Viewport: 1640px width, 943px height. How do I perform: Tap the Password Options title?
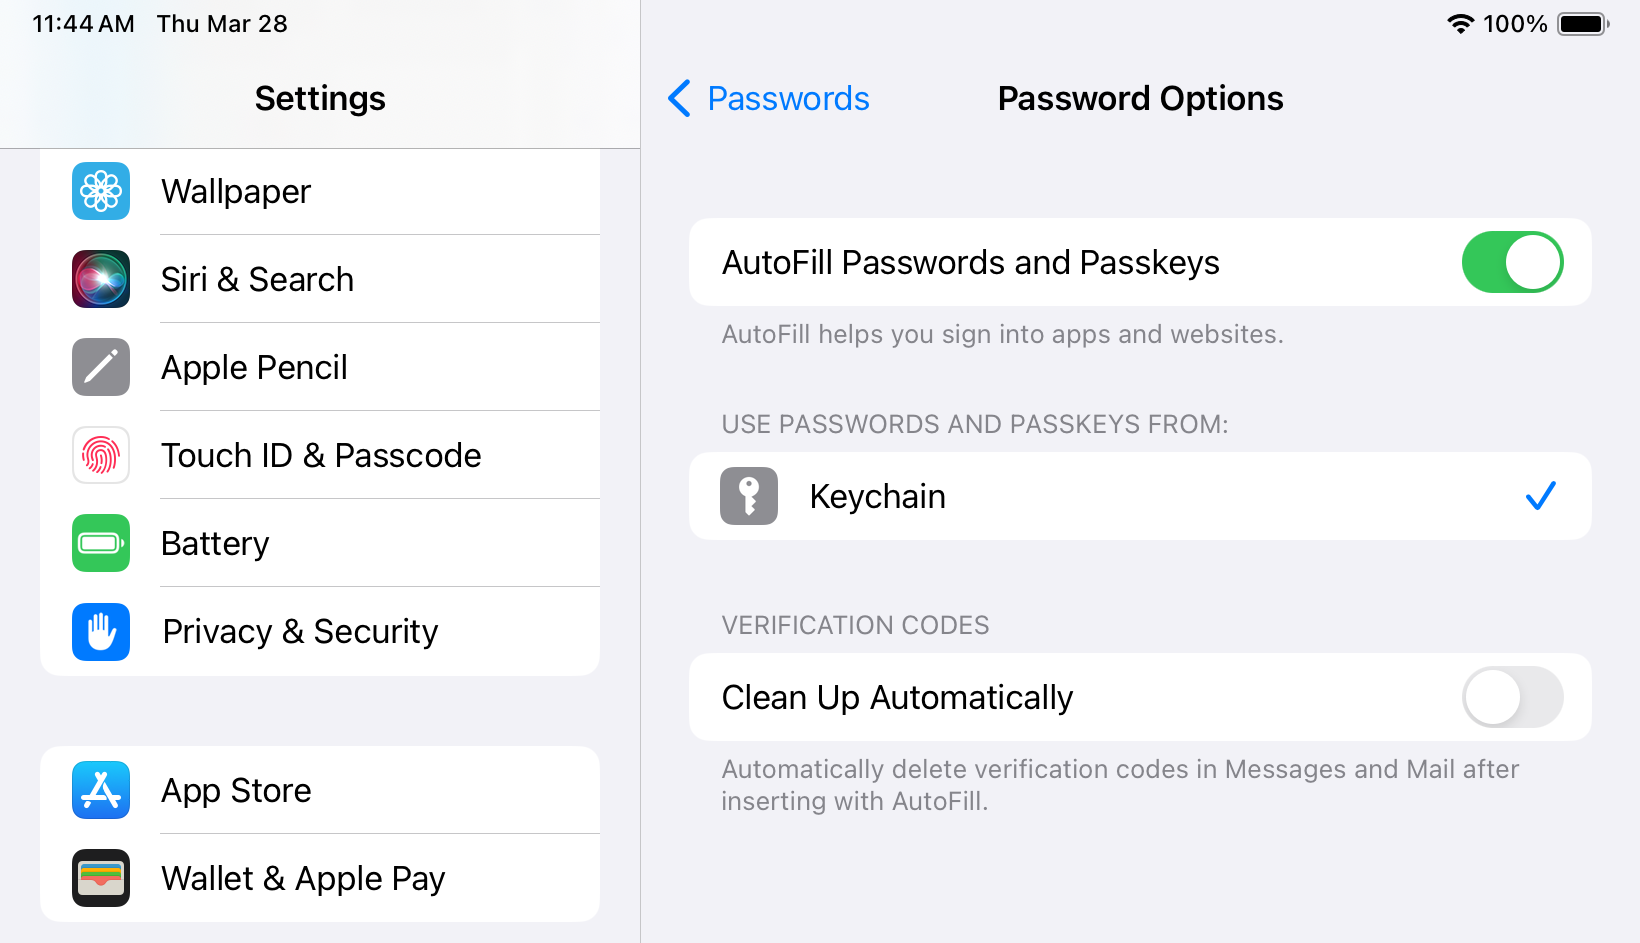click(x=1140, y=98)
